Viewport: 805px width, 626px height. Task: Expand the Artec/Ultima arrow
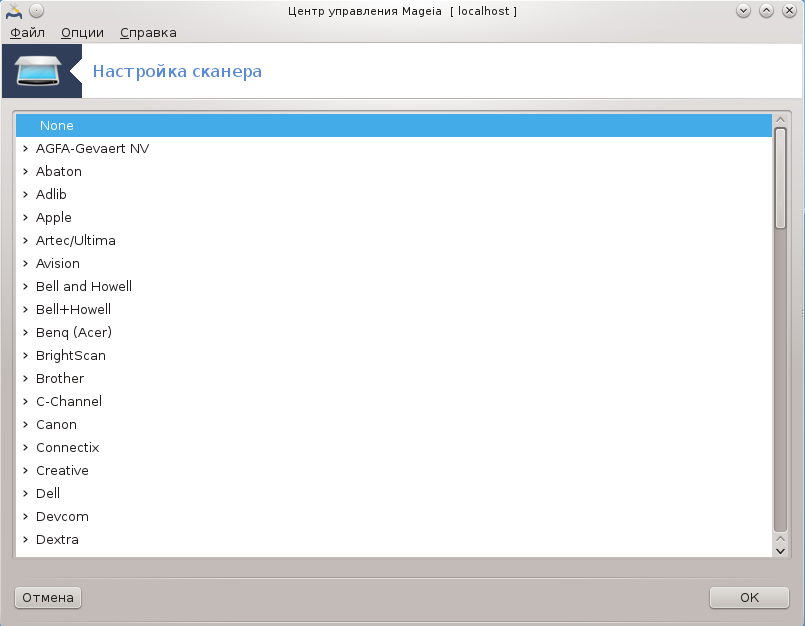(25, 240)
